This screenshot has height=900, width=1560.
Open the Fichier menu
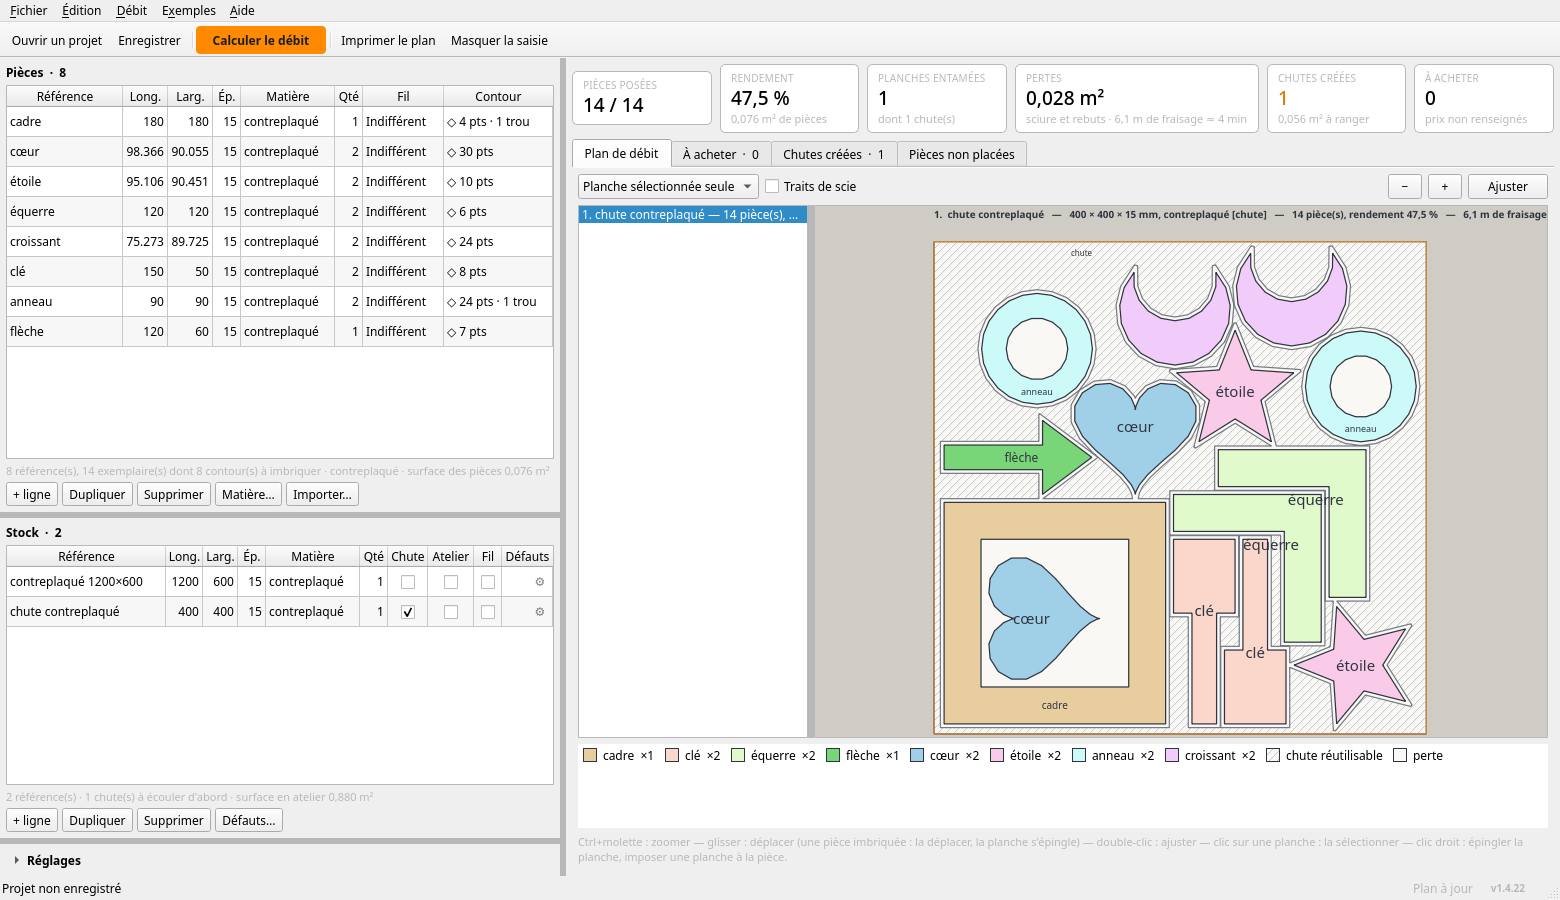(x=28, y=11)
